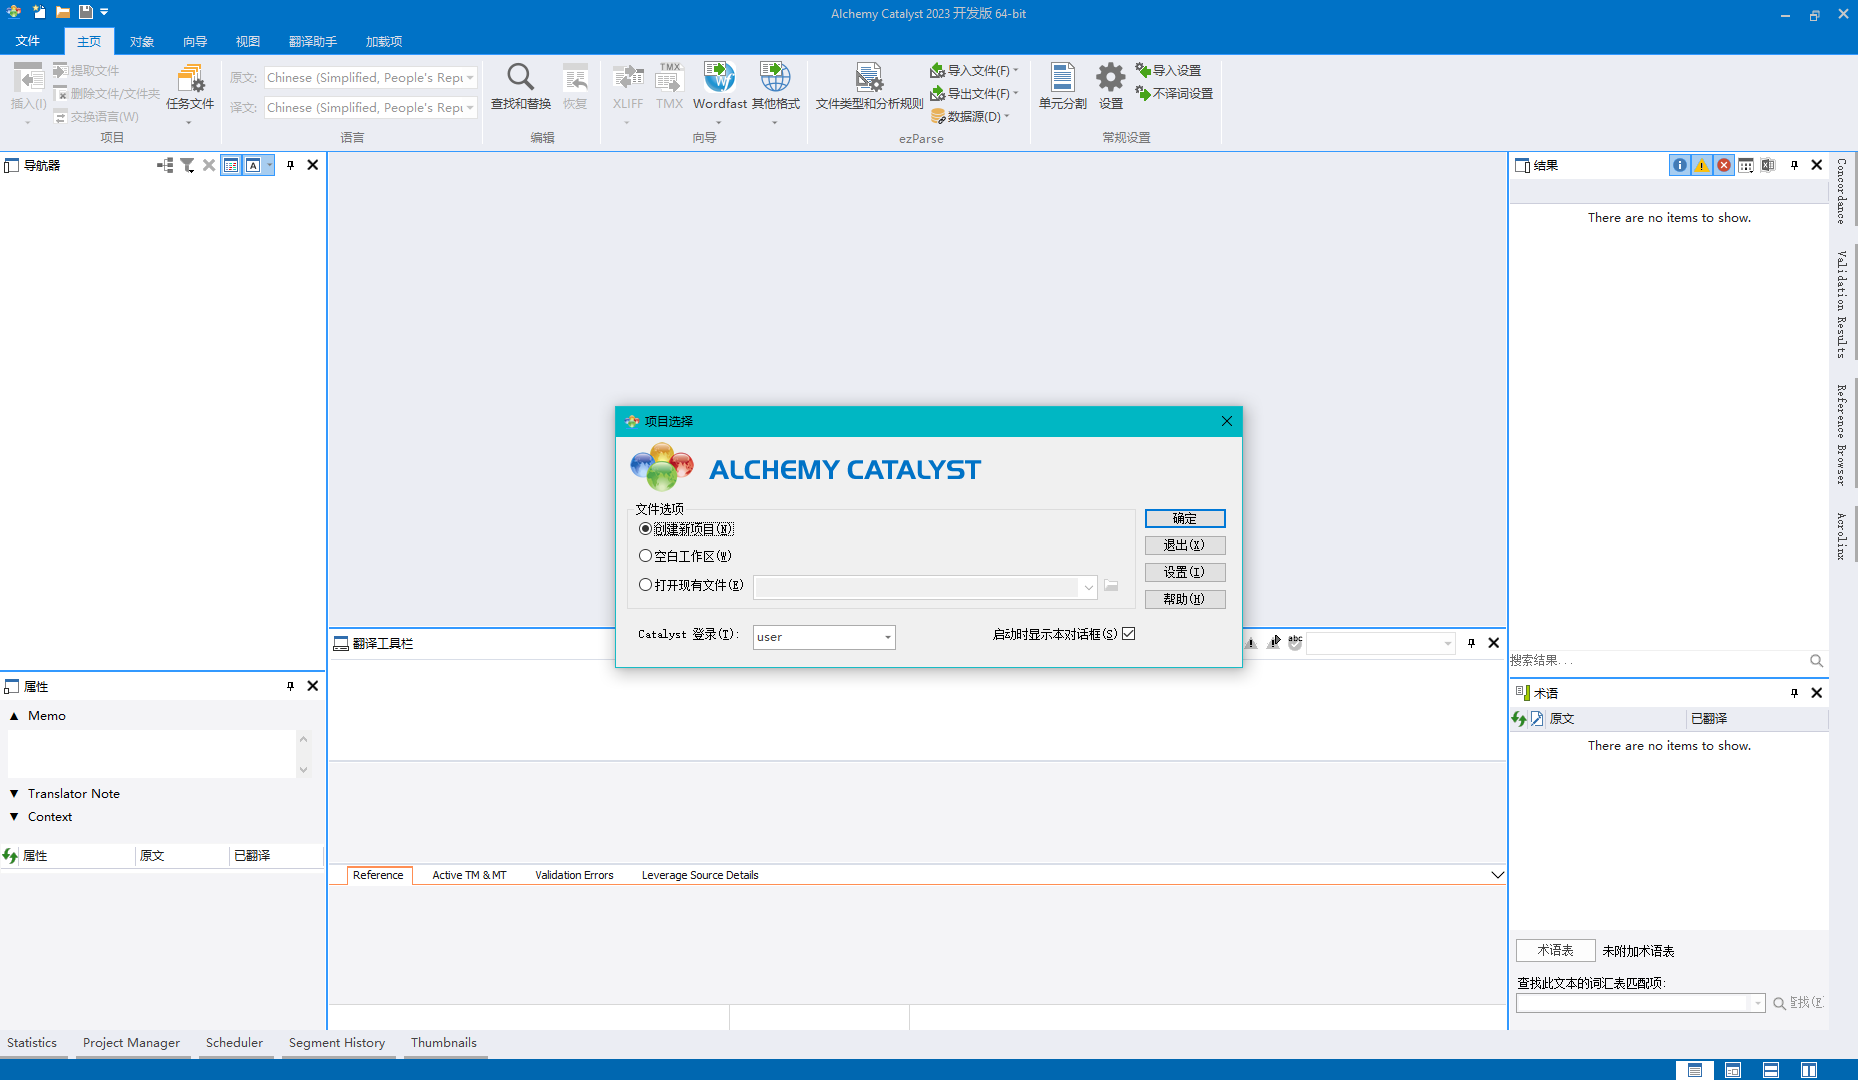Open the Catalyst 登录 user dropdown
Image resolution: width=1858 pixels, height=1080 pixels.
point(887,637)
